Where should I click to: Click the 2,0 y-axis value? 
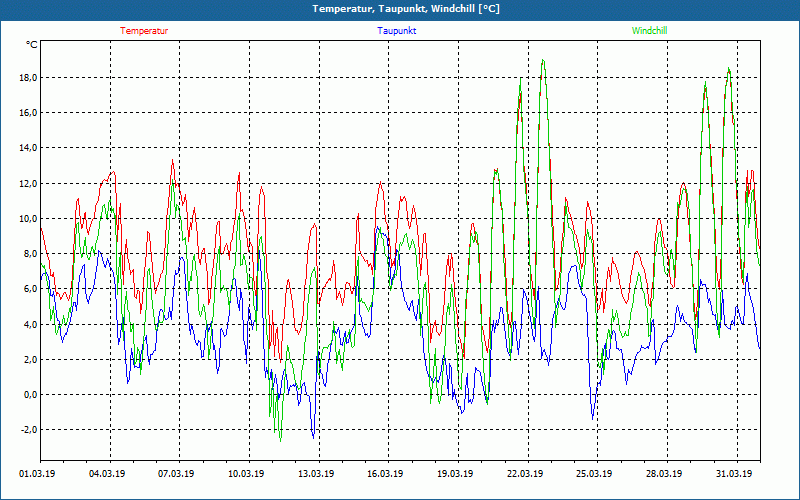(30, 359)
